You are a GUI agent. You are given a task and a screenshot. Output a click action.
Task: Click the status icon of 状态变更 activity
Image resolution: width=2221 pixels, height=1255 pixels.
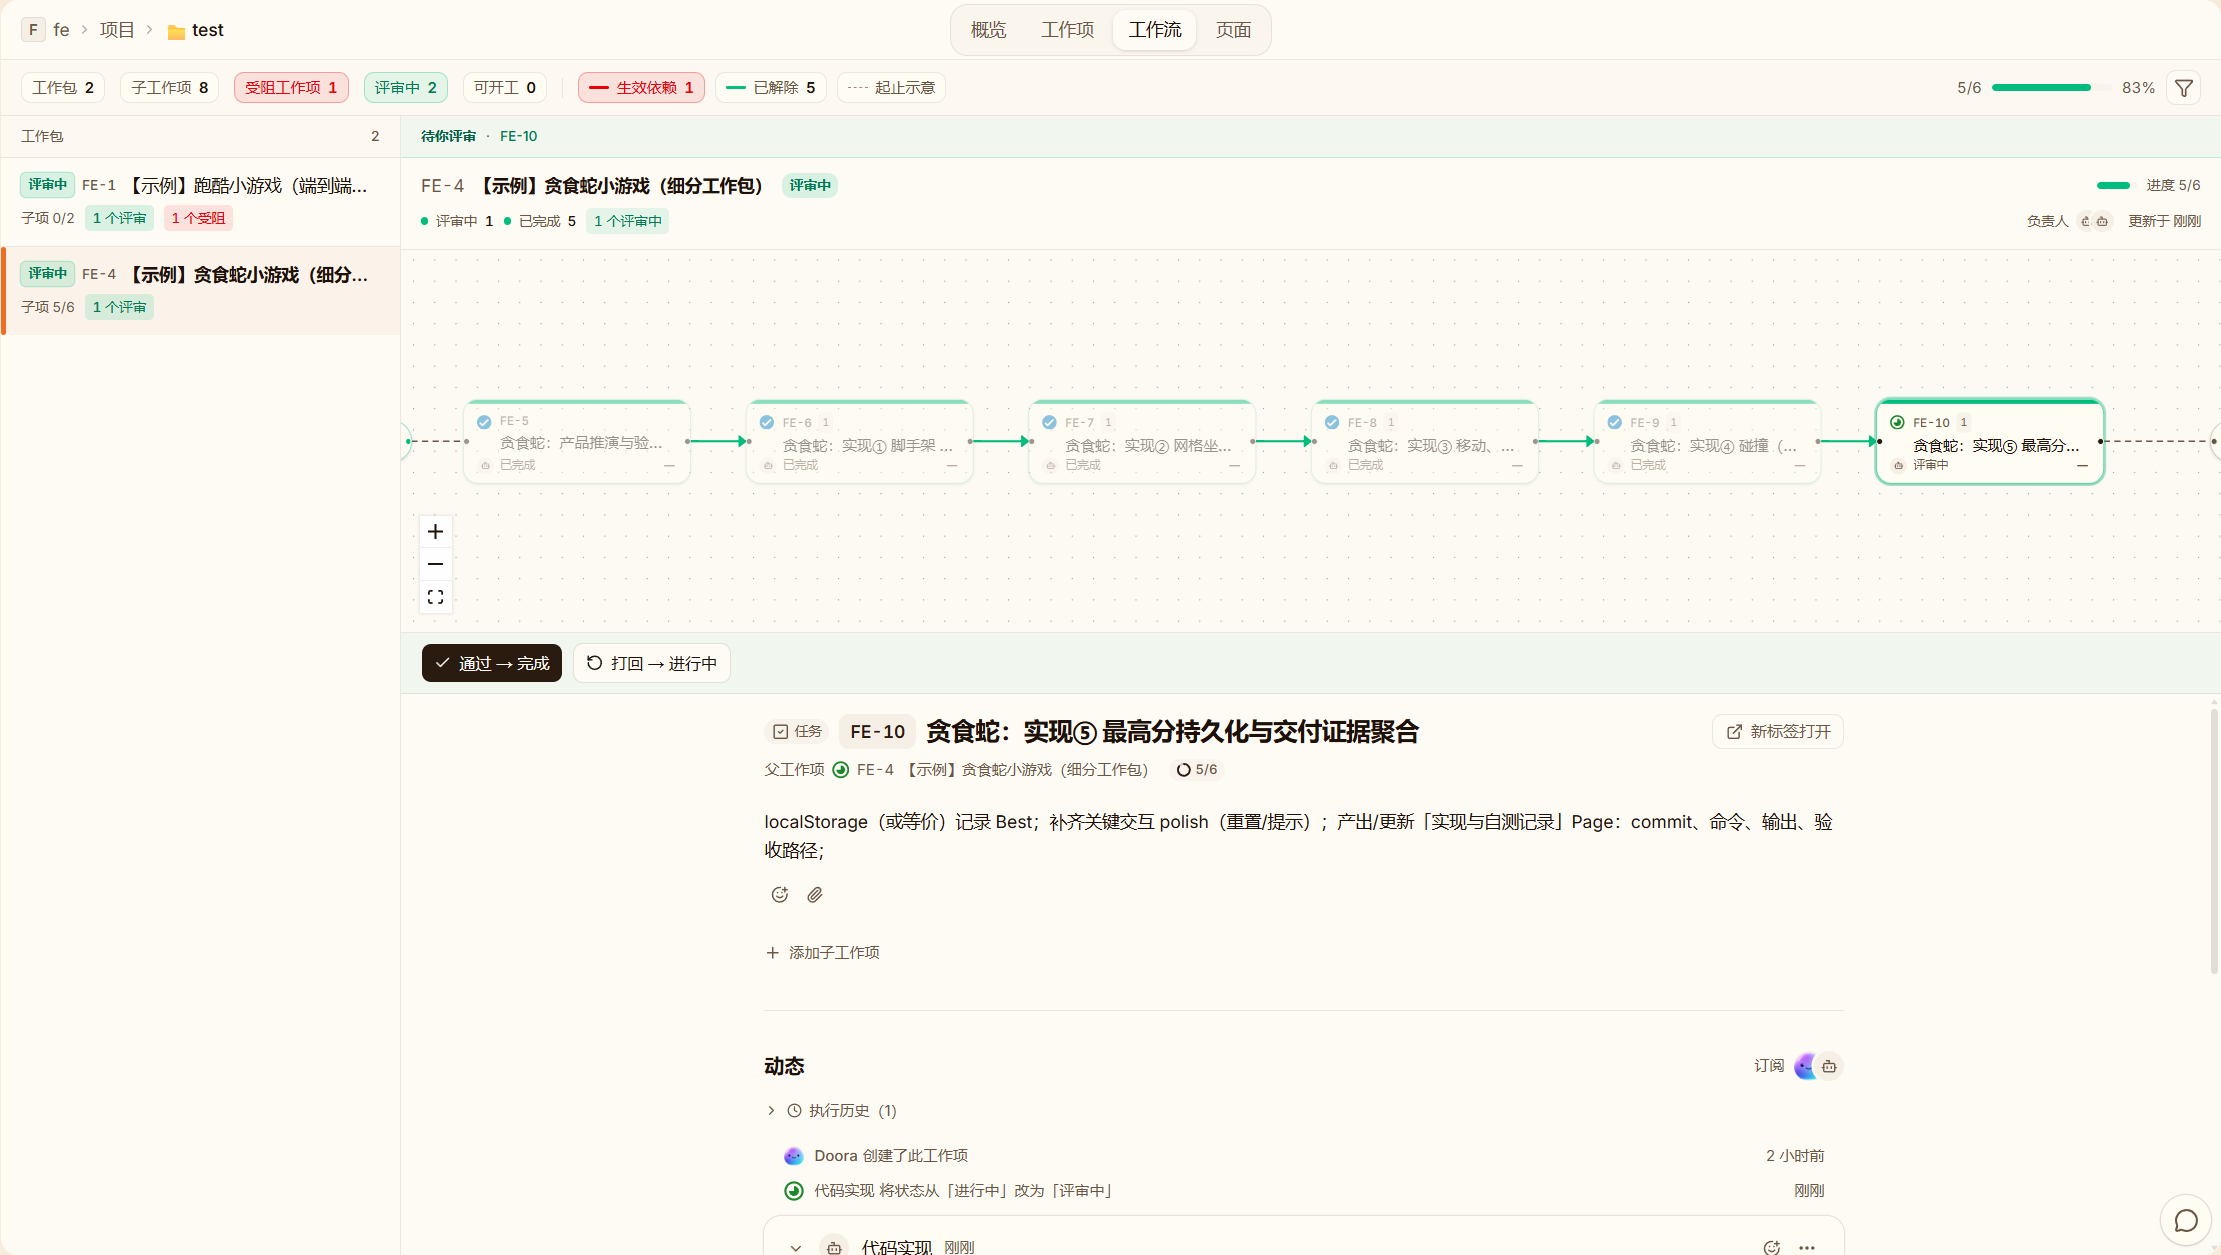793,1190
